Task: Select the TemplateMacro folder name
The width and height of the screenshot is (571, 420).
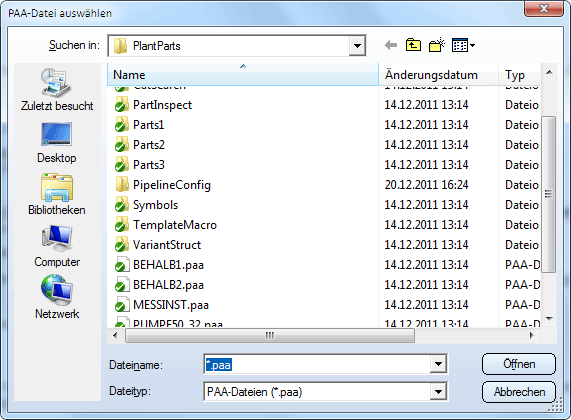Action: 175,225
